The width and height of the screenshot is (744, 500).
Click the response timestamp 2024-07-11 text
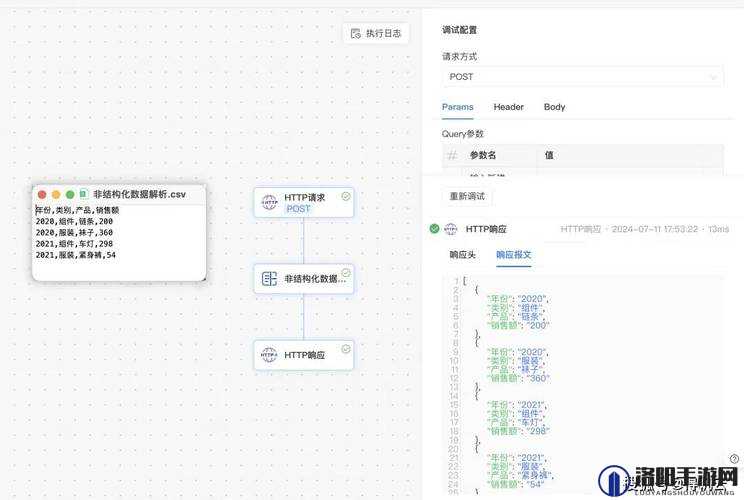[x=654, y=229]
